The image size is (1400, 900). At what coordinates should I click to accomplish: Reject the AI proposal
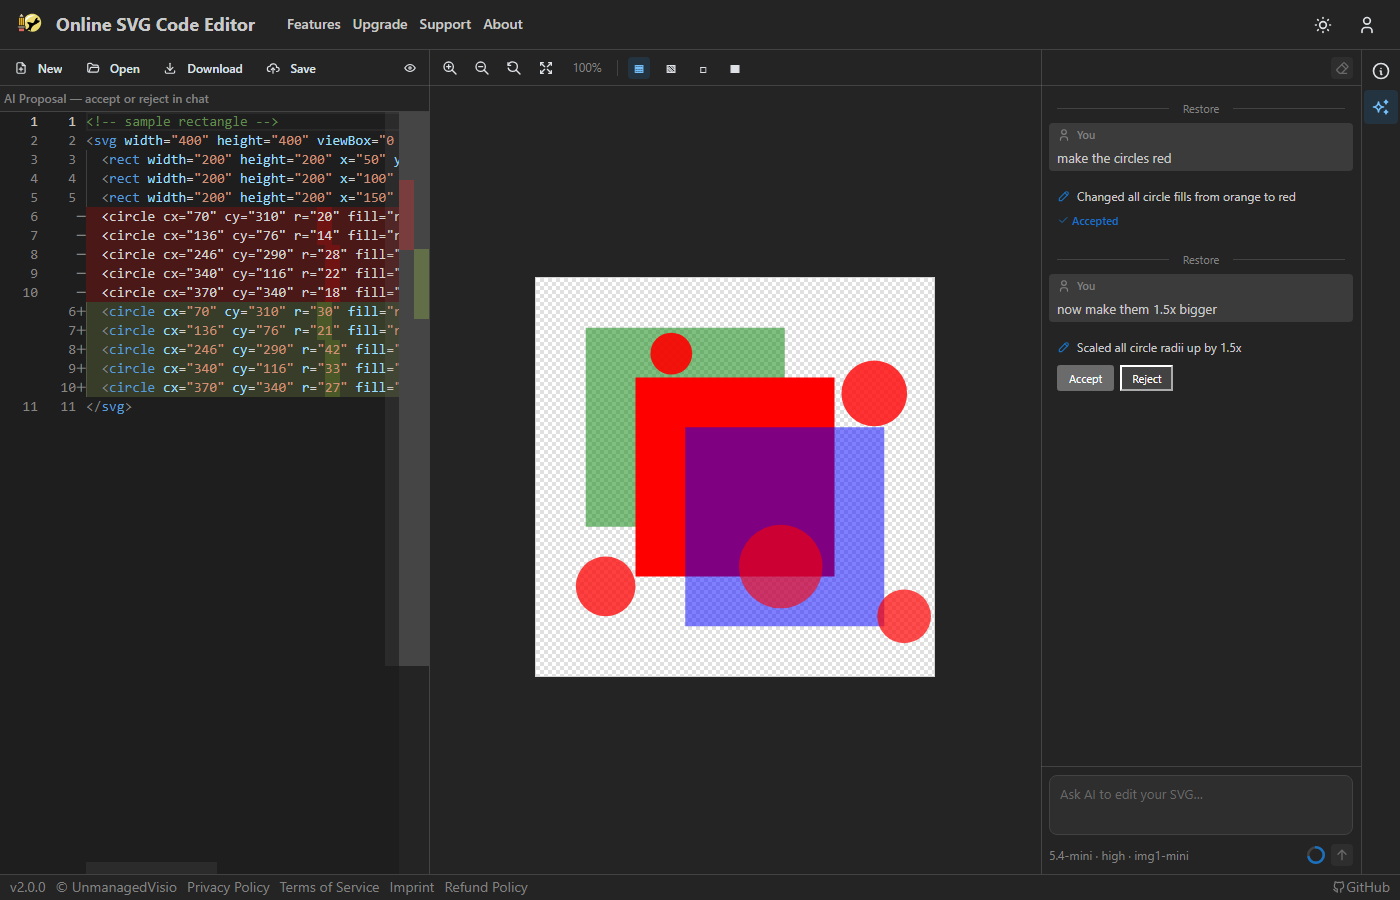pyautogui.click(x=1146, y=379)
